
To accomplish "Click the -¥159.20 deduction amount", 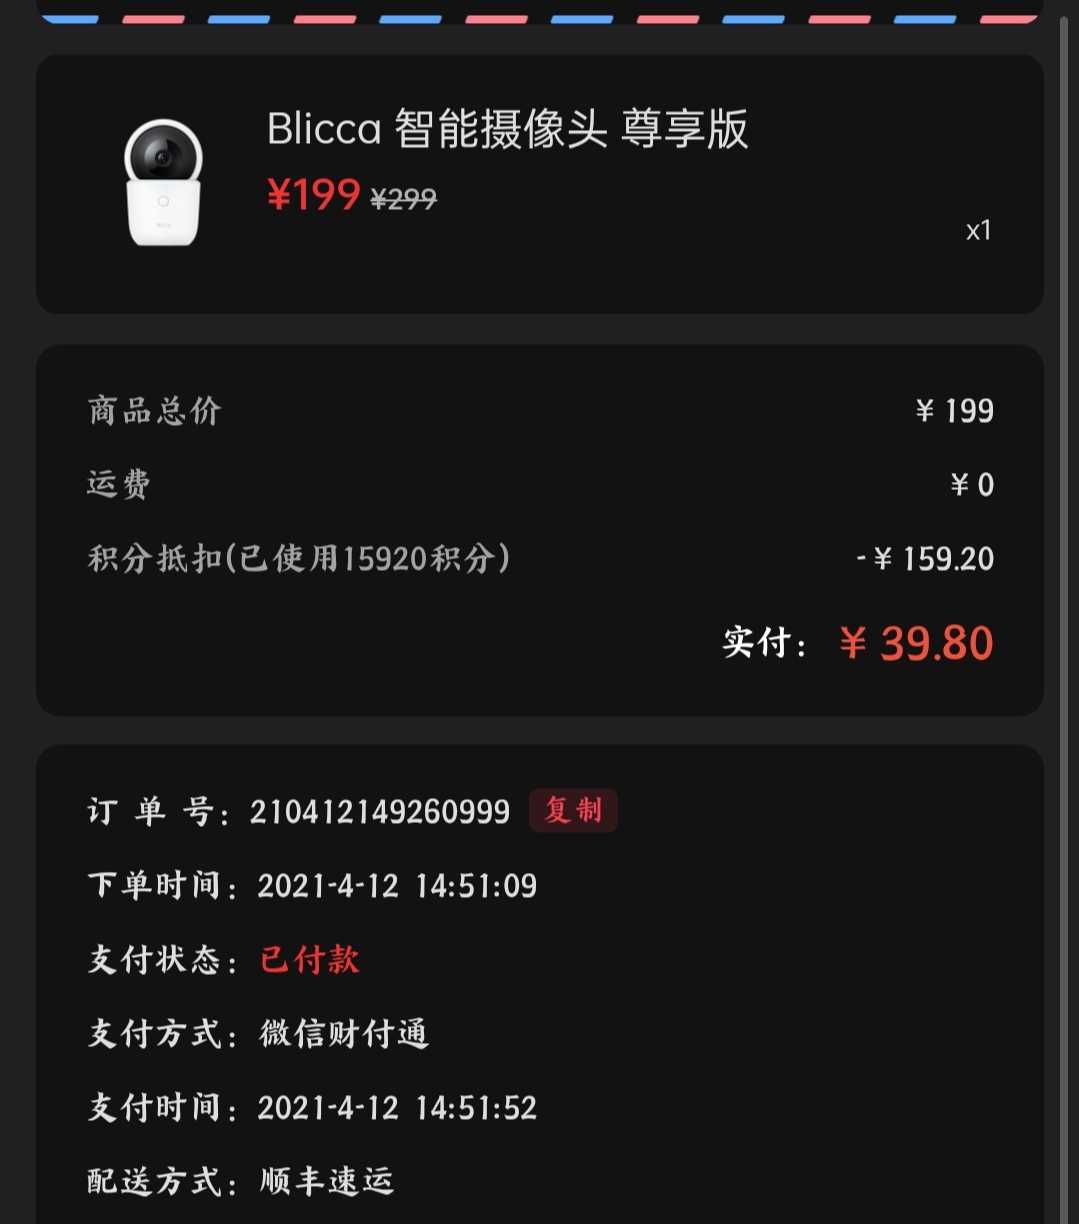I will (925, 559).
